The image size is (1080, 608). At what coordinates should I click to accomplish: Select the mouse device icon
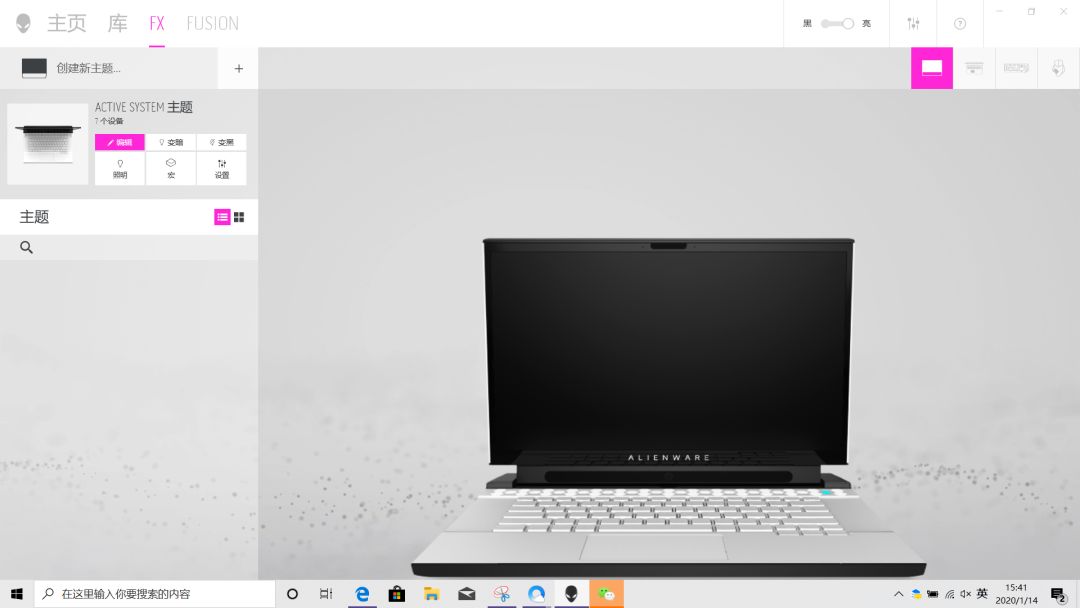coord(1059,68)
